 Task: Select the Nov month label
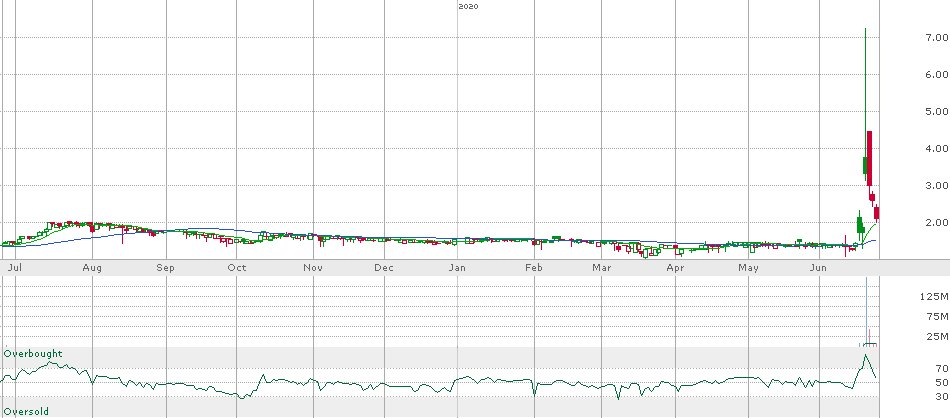(311, 268)
